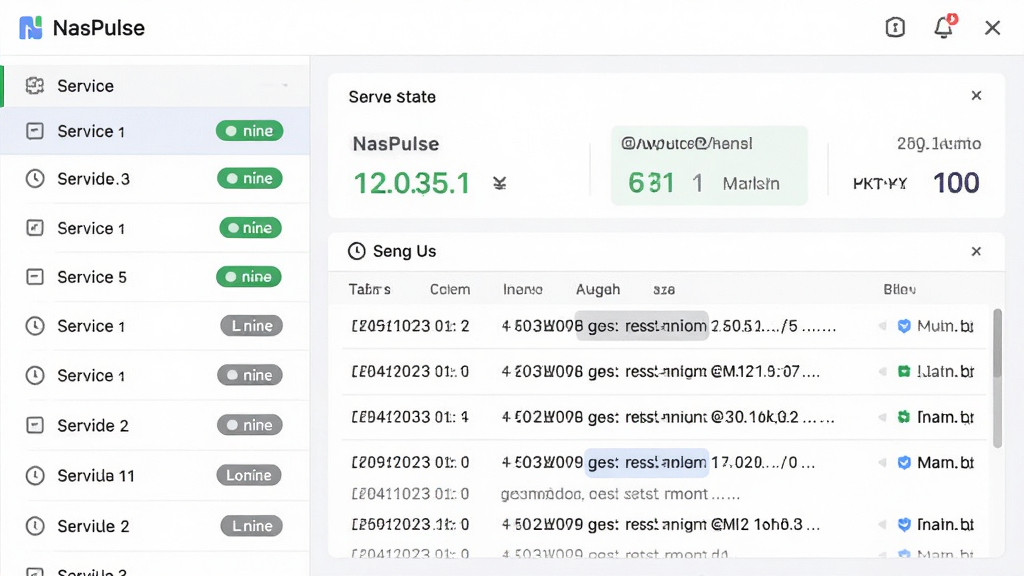
Task: Expand the small arrow left of Inam.bt
Action: tap(882, 417)
